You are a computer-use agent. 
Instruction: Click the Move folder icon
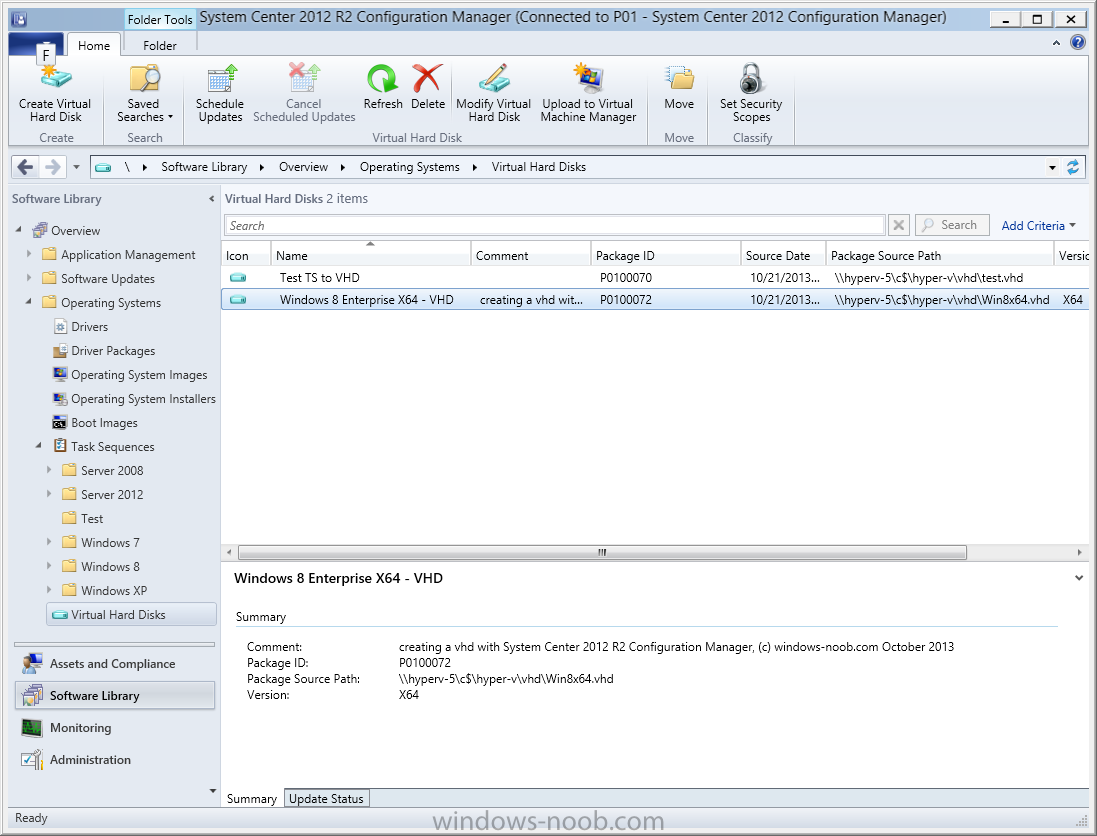(x=679, y=78)
